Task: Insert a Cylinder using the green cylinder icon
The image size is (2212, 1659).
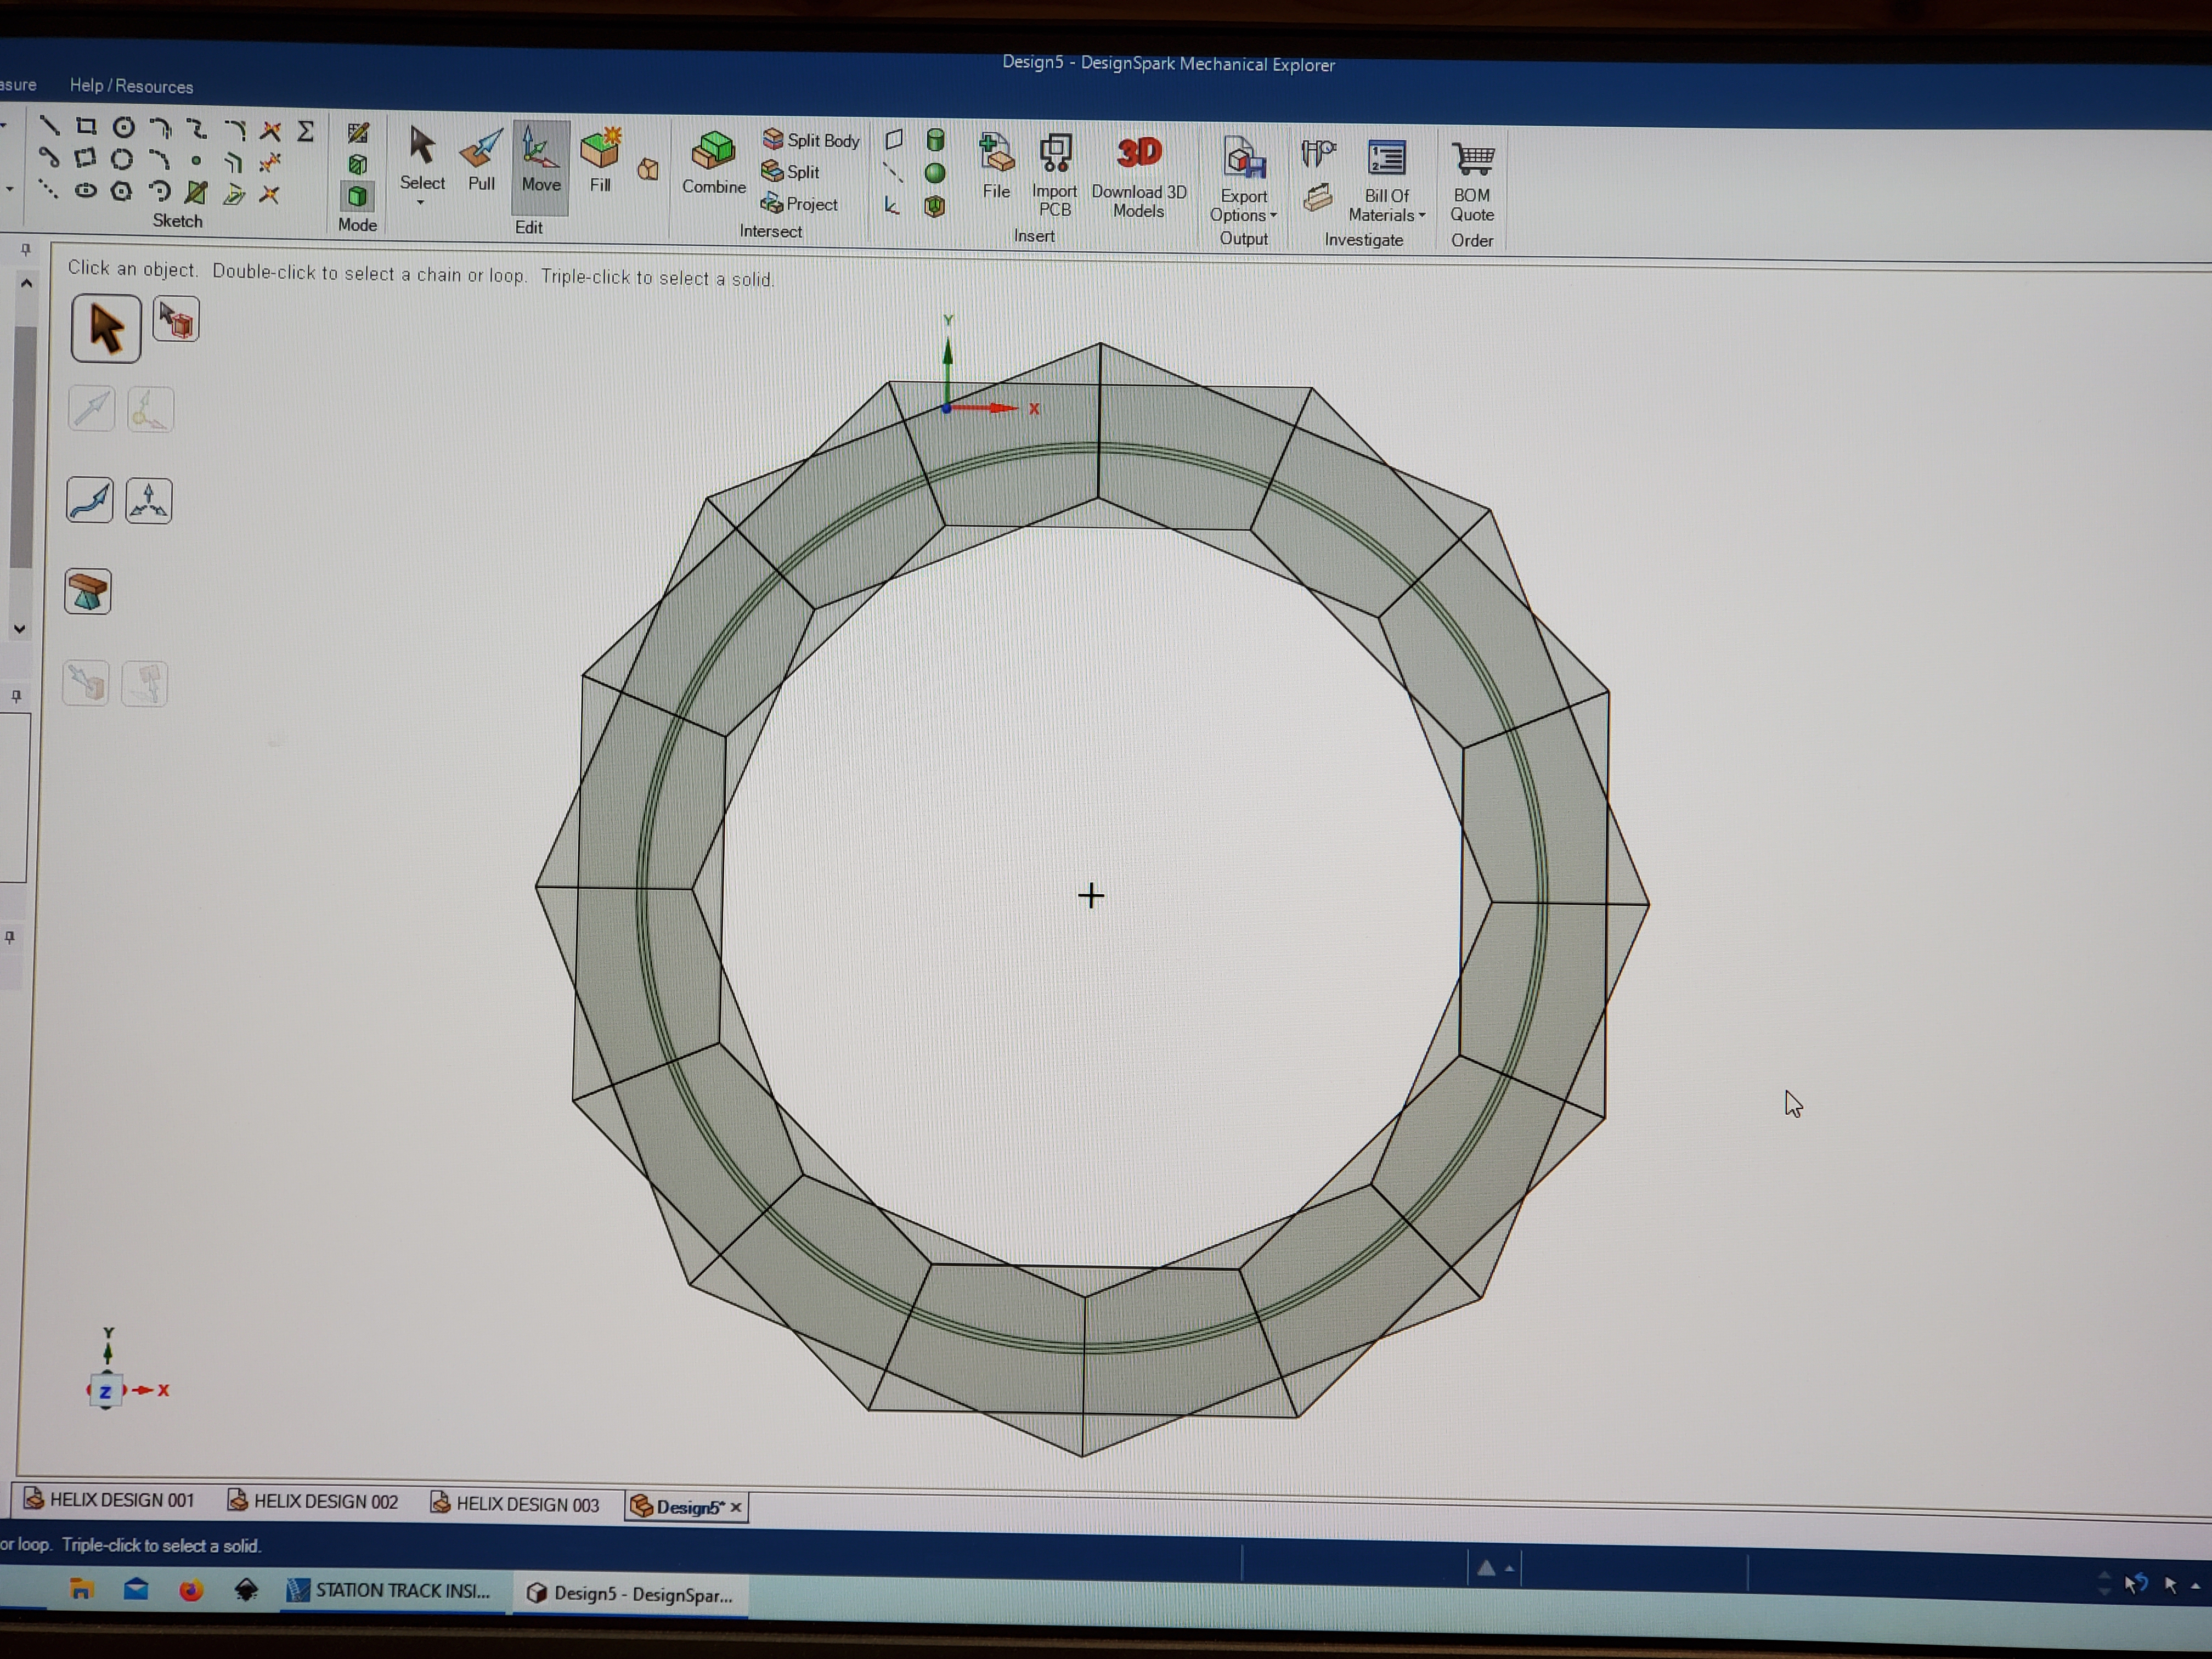Action: 935,140
